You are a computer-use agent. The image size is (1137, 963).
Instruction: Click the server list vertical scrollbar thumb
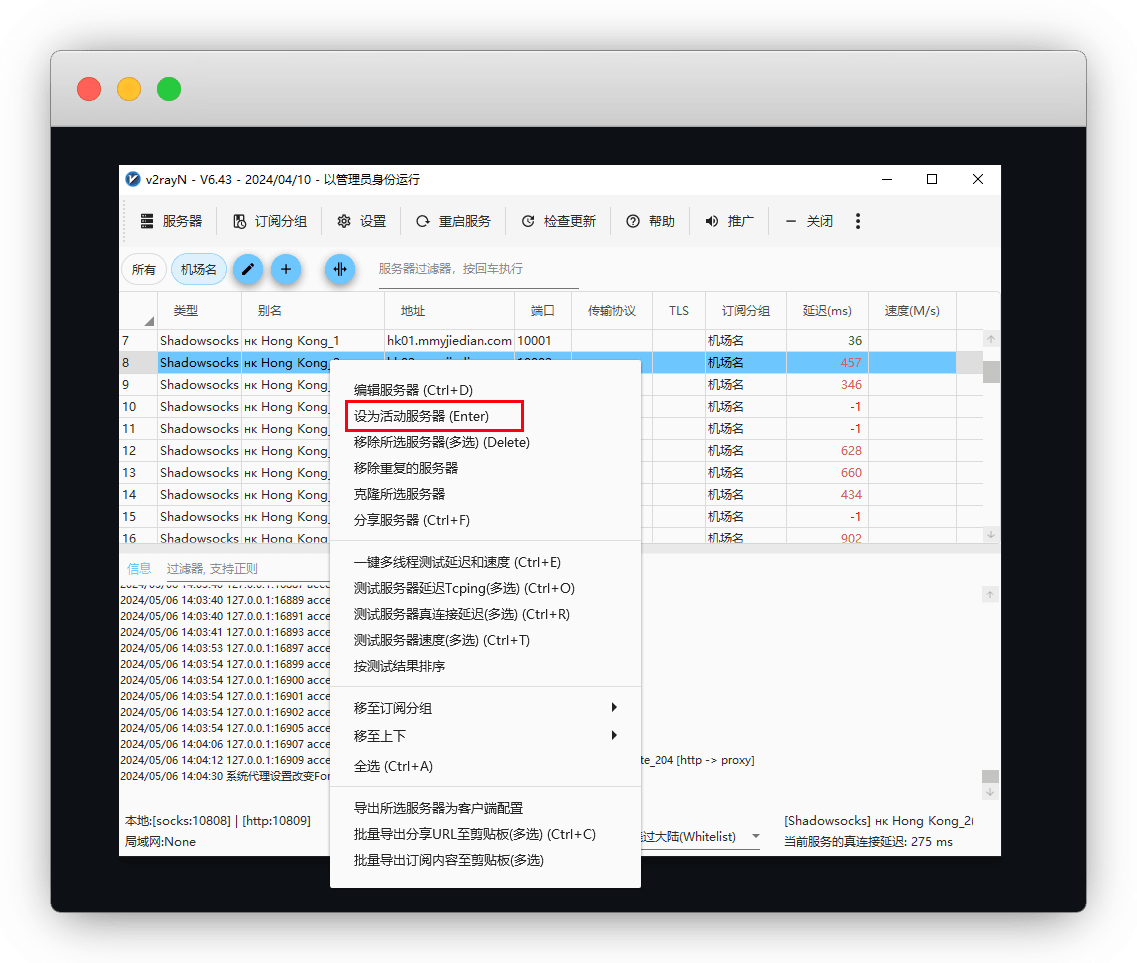click(x=991, y=372)
